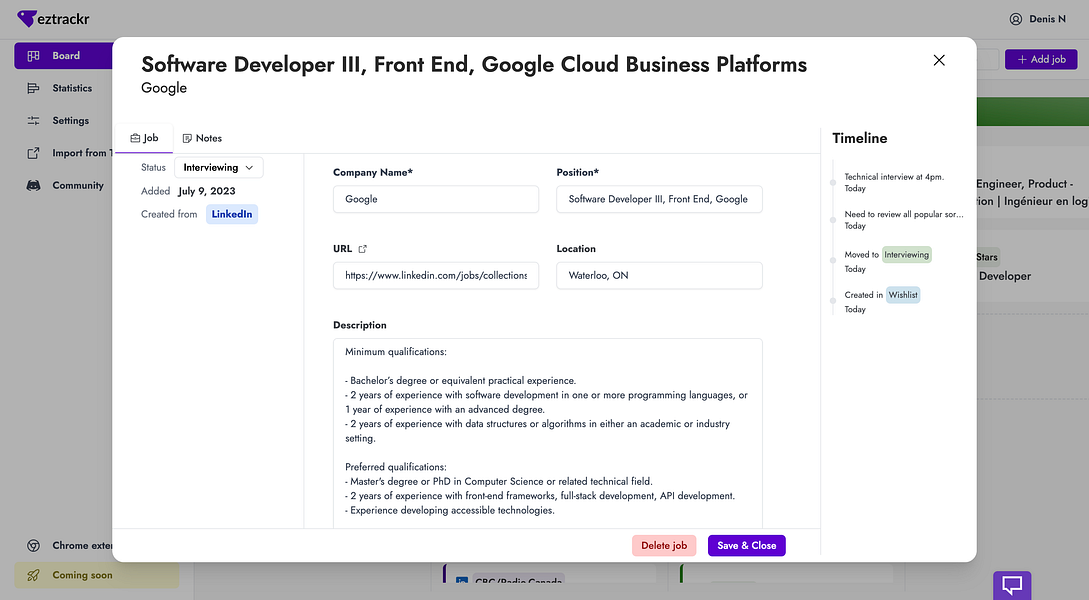Click the LinkedIn source badge
Screen dimensions: 1089x600
click(x=232, y=214)
